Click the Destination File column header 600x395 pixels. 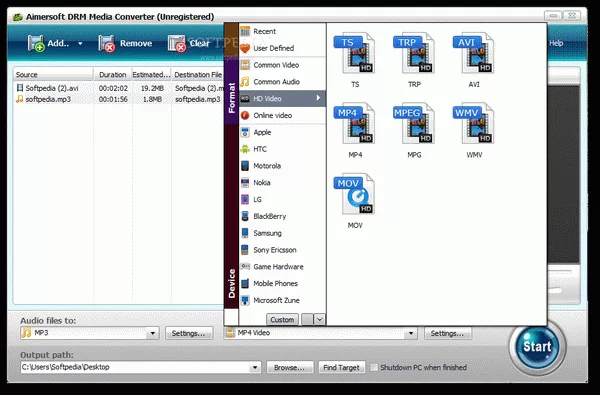tap(198, 75)
